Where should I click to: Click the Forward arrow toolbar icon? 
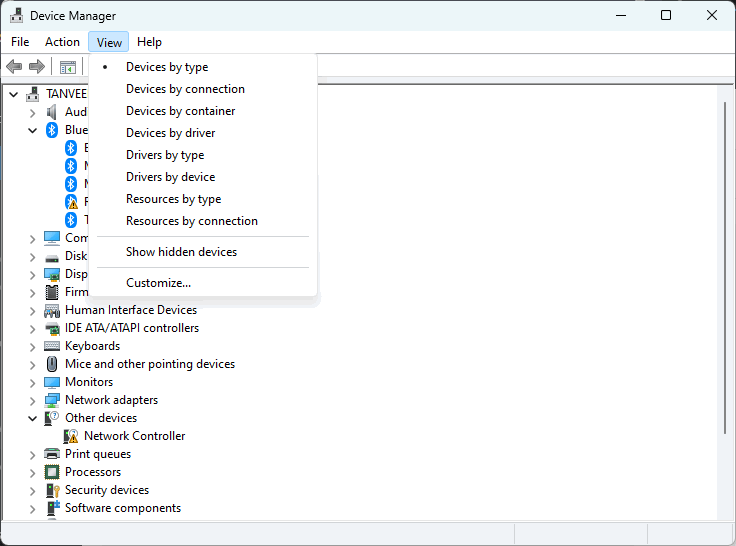click(37, 67)
